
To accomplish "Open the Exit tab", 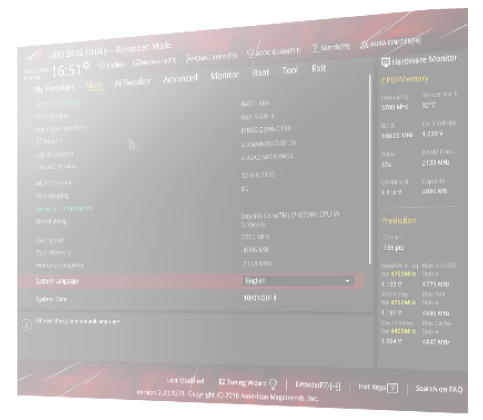I will pyautogui.click(x=319, y=68).
